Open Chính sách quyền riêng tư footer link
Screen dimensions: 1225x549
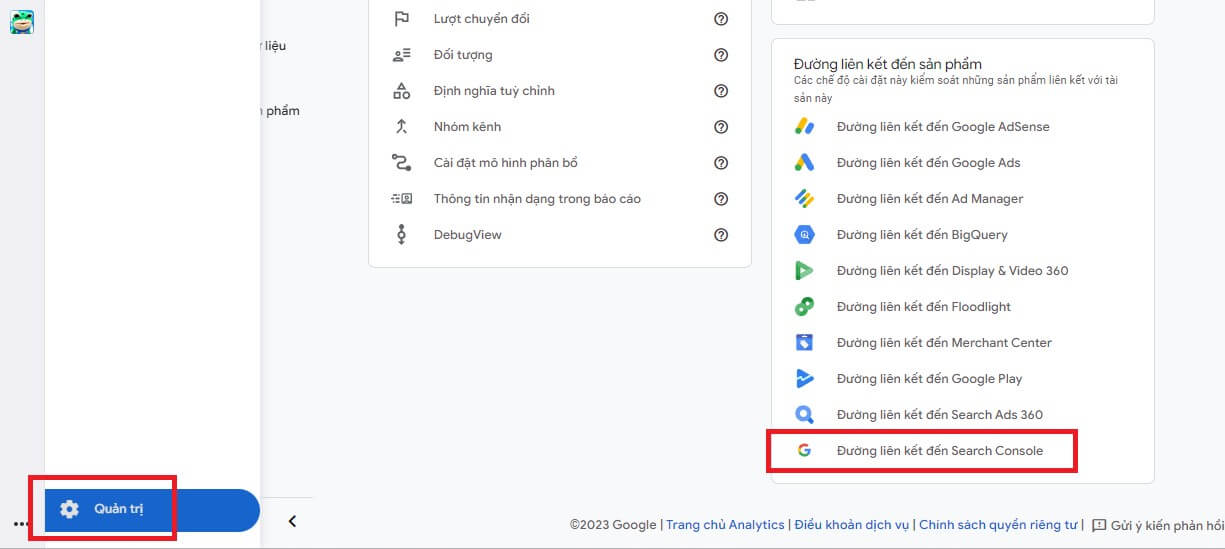point(998,525)
